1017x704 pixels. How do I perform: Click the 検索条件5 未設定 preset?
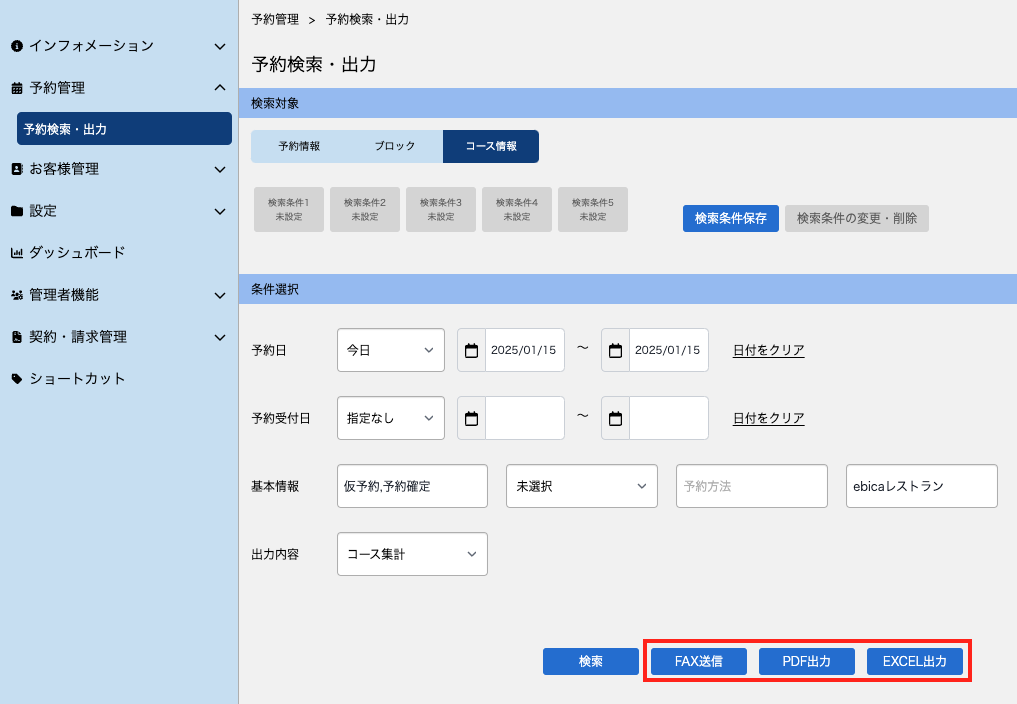593,210
